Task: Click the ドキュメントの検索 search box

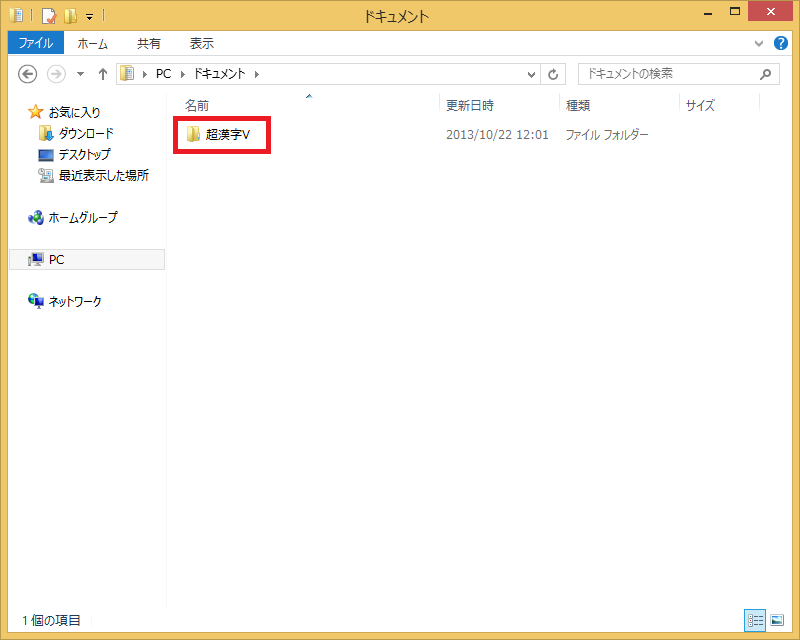Action: click(668, 74)
